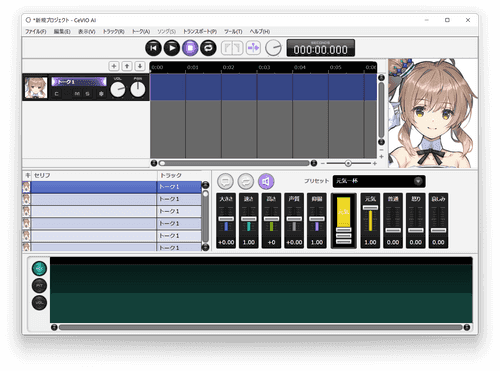Click the add track plus icon
This screenshot has width=500, height=371.
tap(114, 66)
